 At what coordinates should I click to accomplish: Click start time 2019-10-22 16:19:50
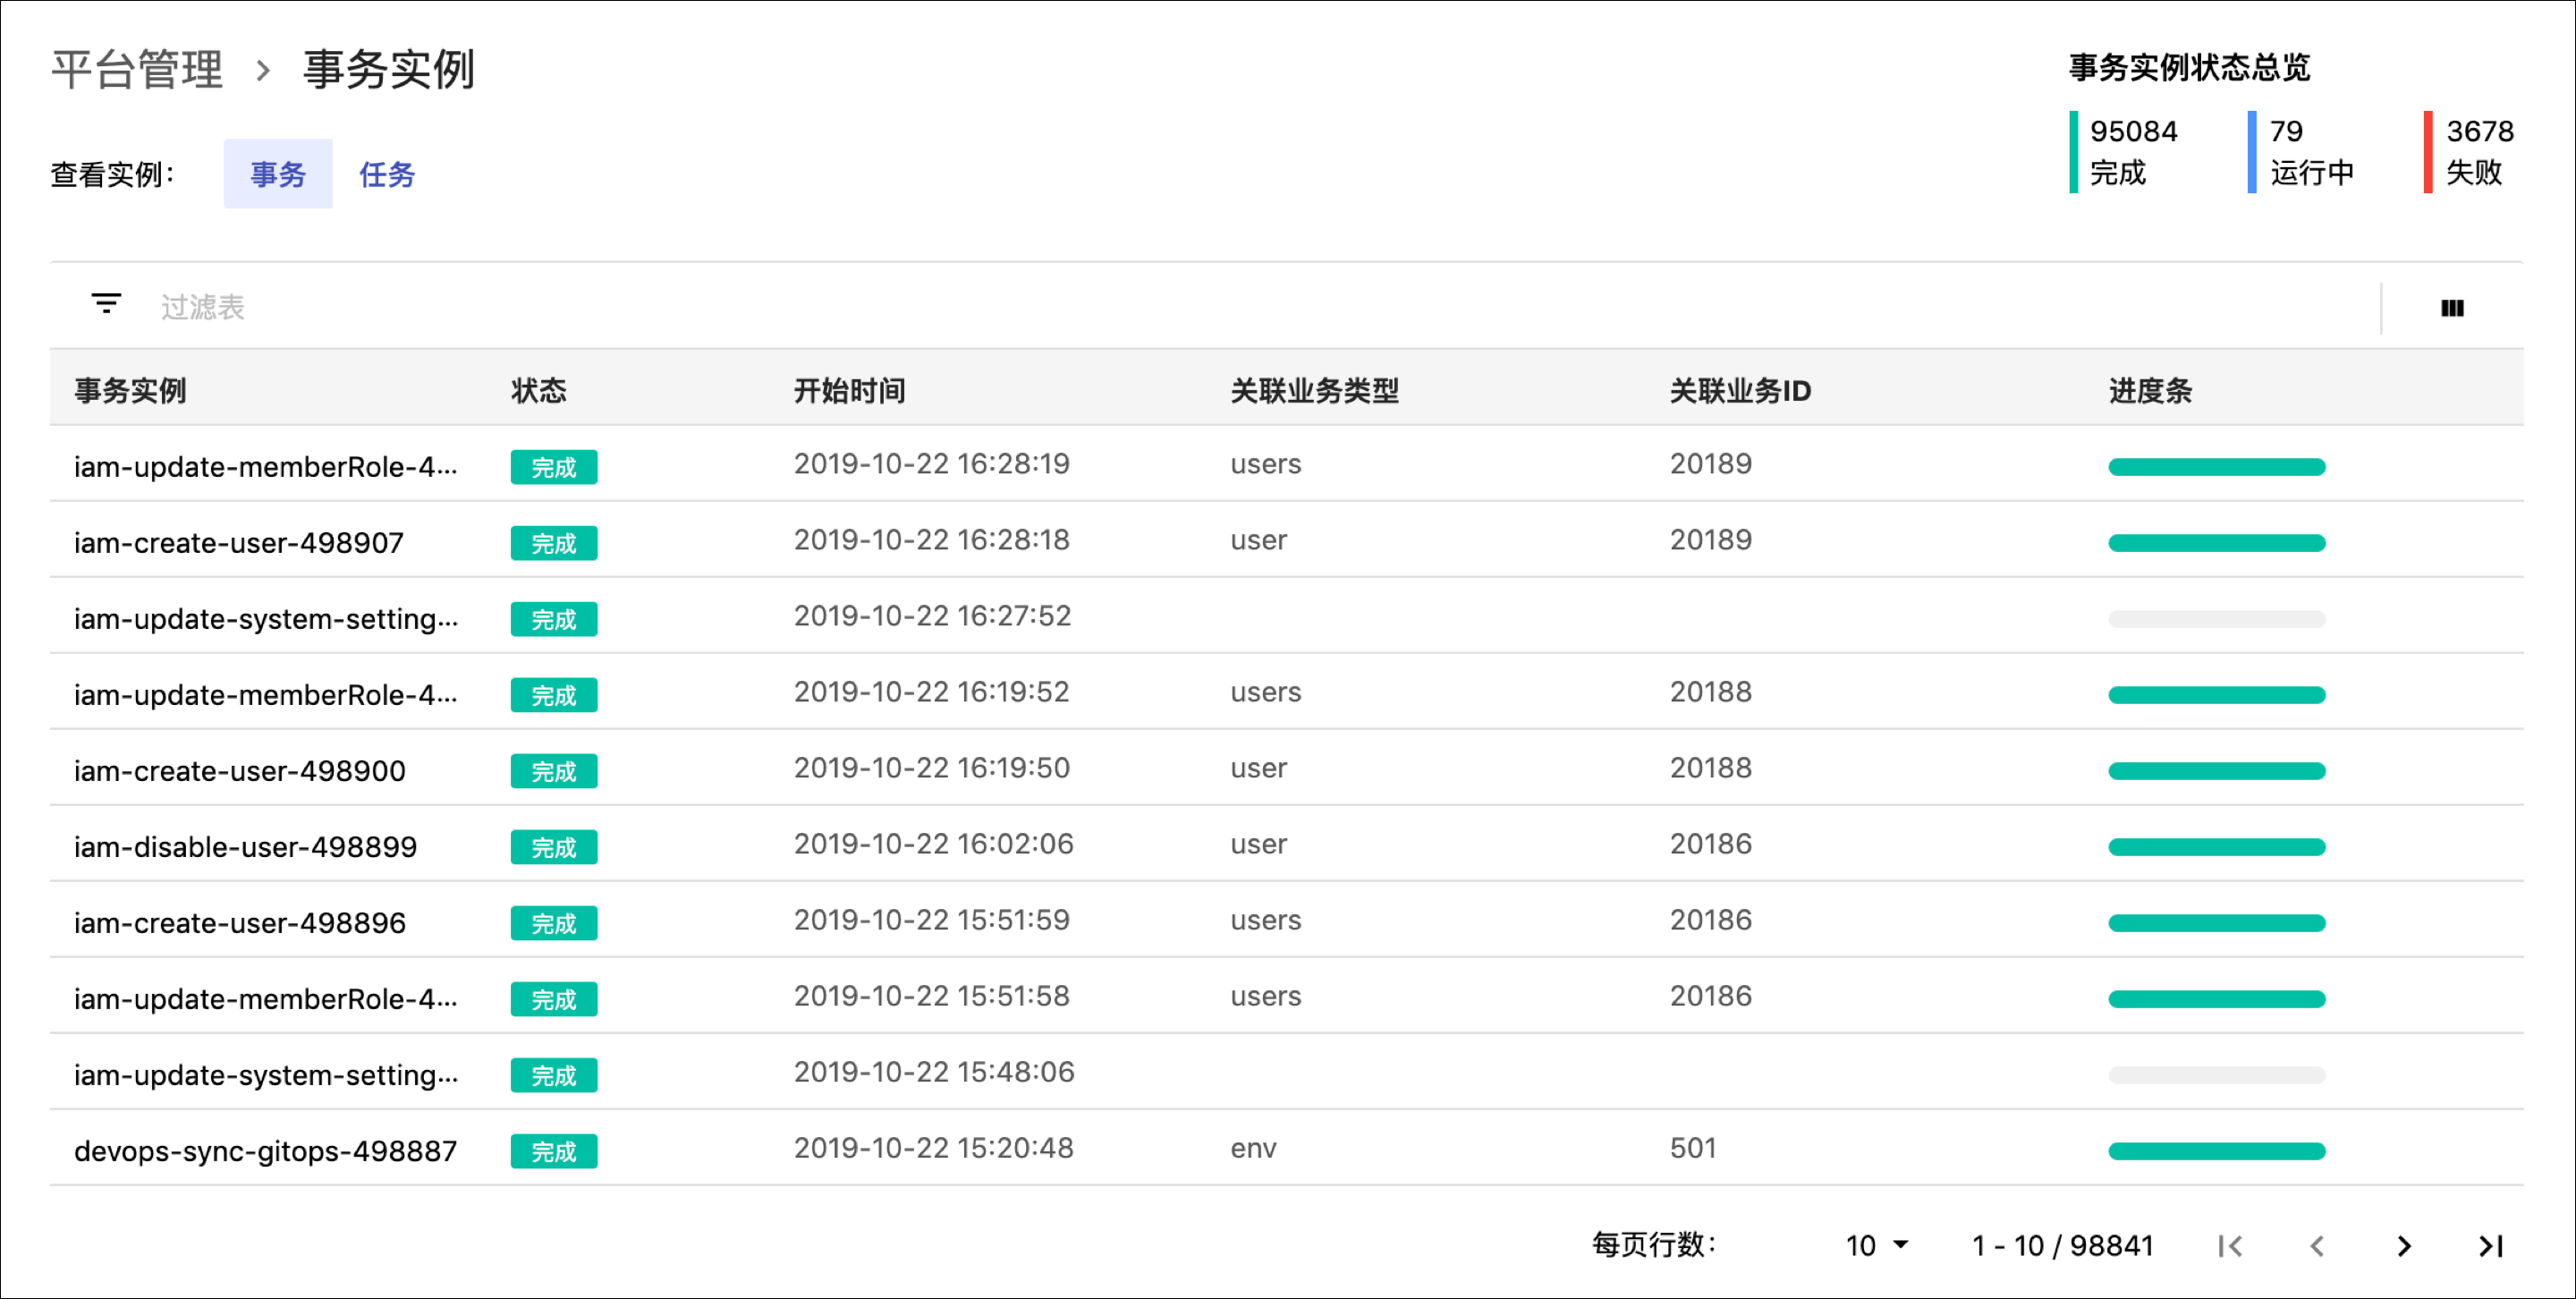pyautogui.click(x=932, y=768)
